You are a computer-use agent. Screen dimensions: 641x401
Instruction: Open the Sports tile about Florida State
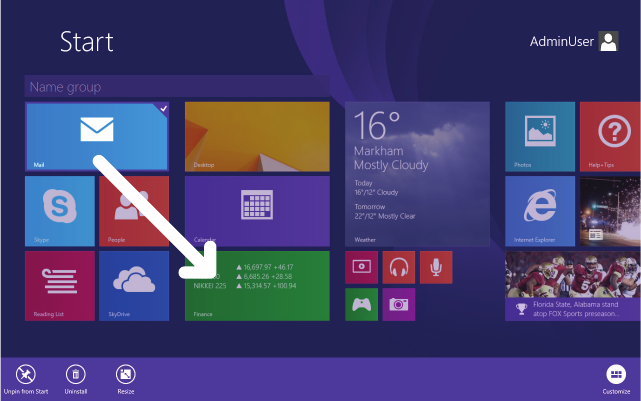573,286
